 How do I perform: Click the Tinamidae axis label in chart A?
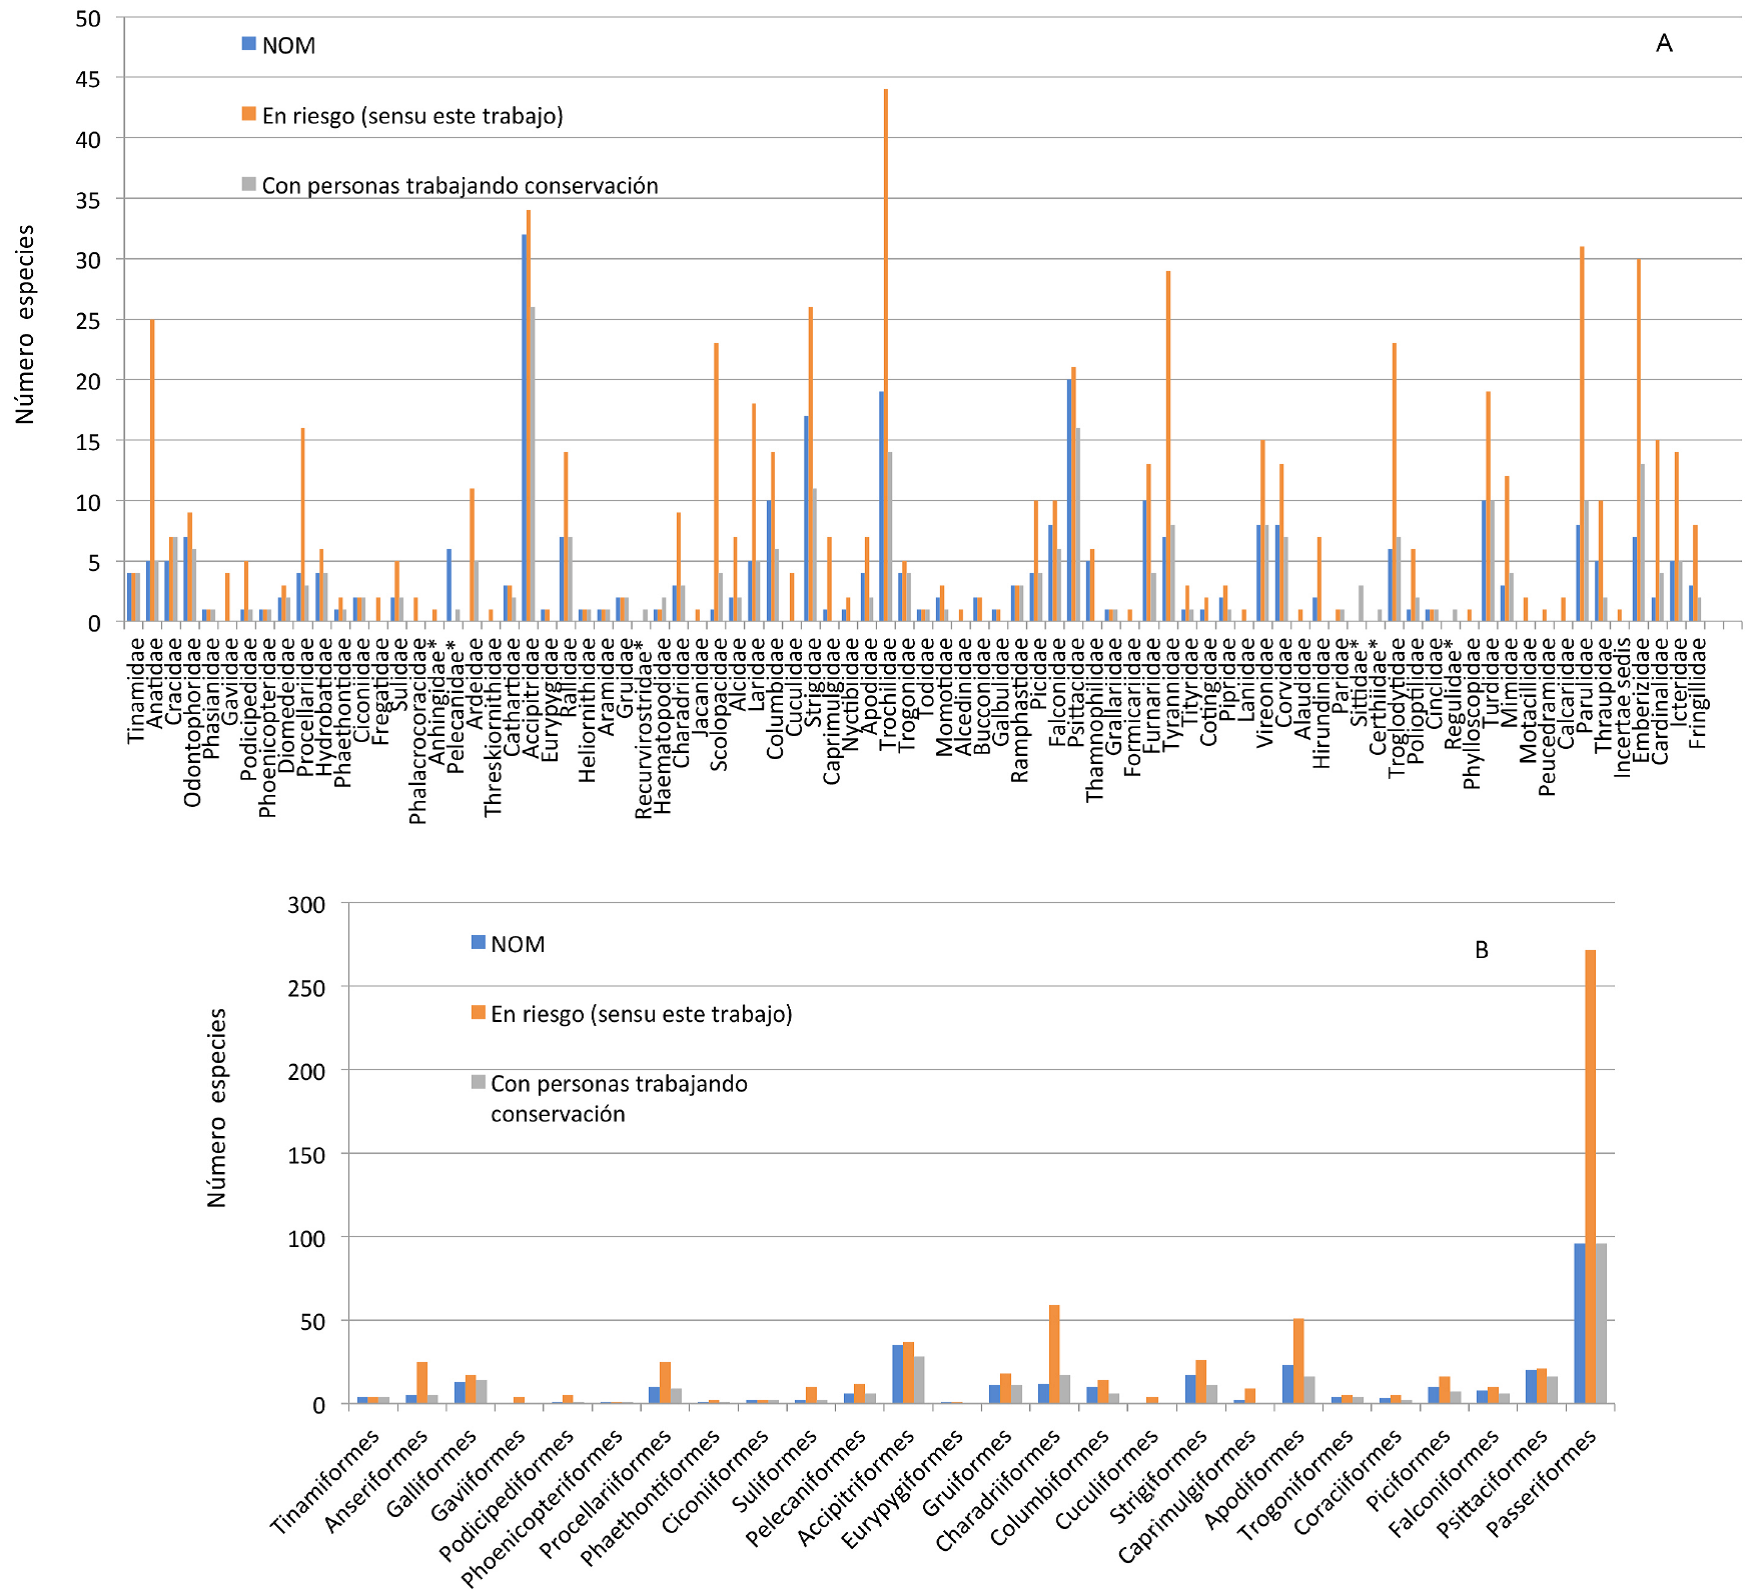click(136, 692)
